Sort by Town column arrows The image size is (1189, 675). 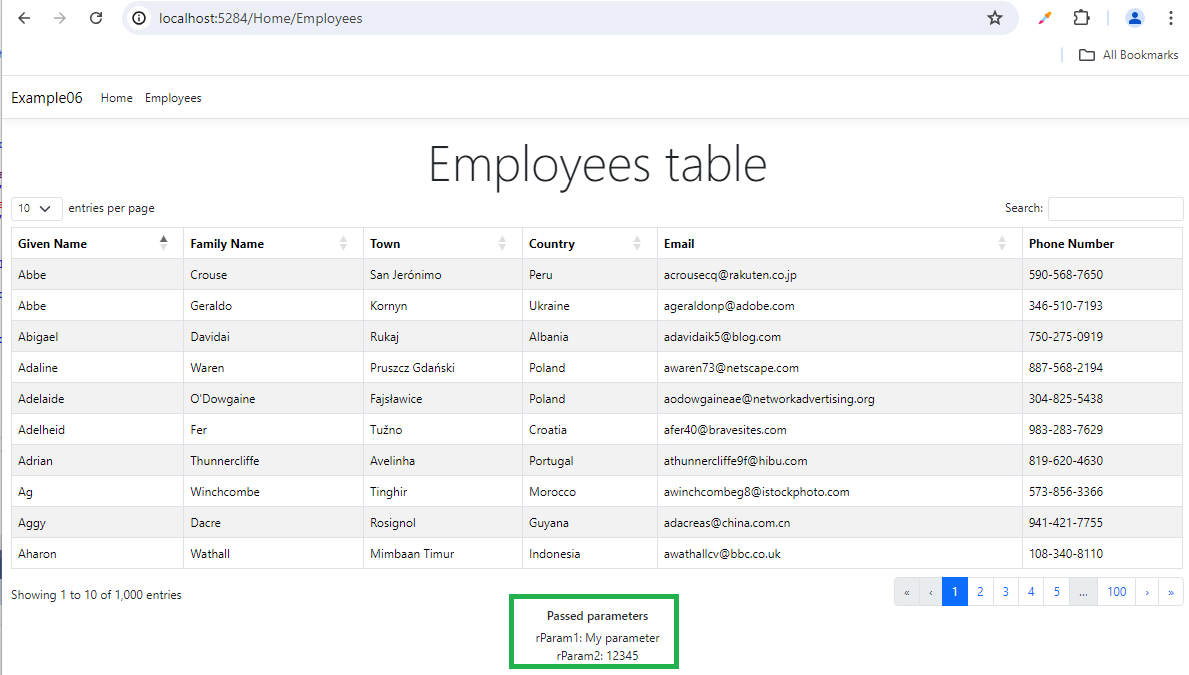[x=502, y=243]
